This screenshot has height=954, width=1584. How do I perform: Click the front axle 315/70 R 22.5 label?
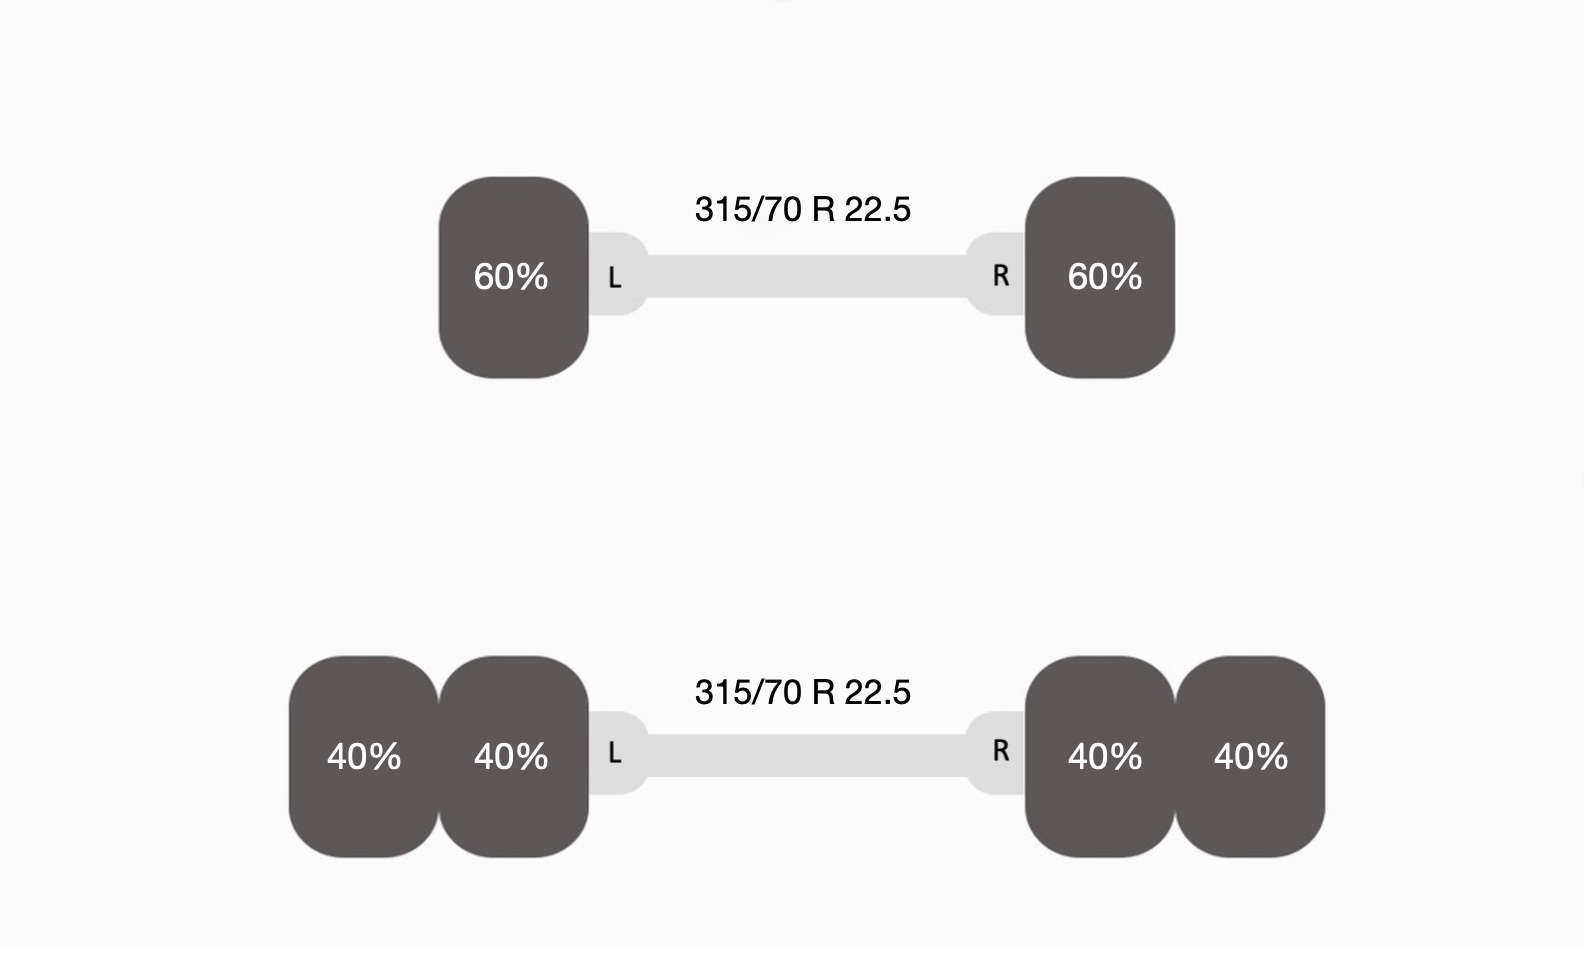pos(802,209)
